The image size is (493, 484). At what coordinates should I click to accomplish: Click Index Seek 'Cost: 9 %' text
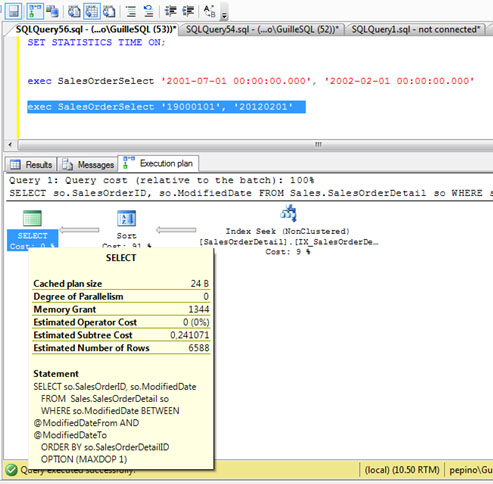click(x=288, y=252)
